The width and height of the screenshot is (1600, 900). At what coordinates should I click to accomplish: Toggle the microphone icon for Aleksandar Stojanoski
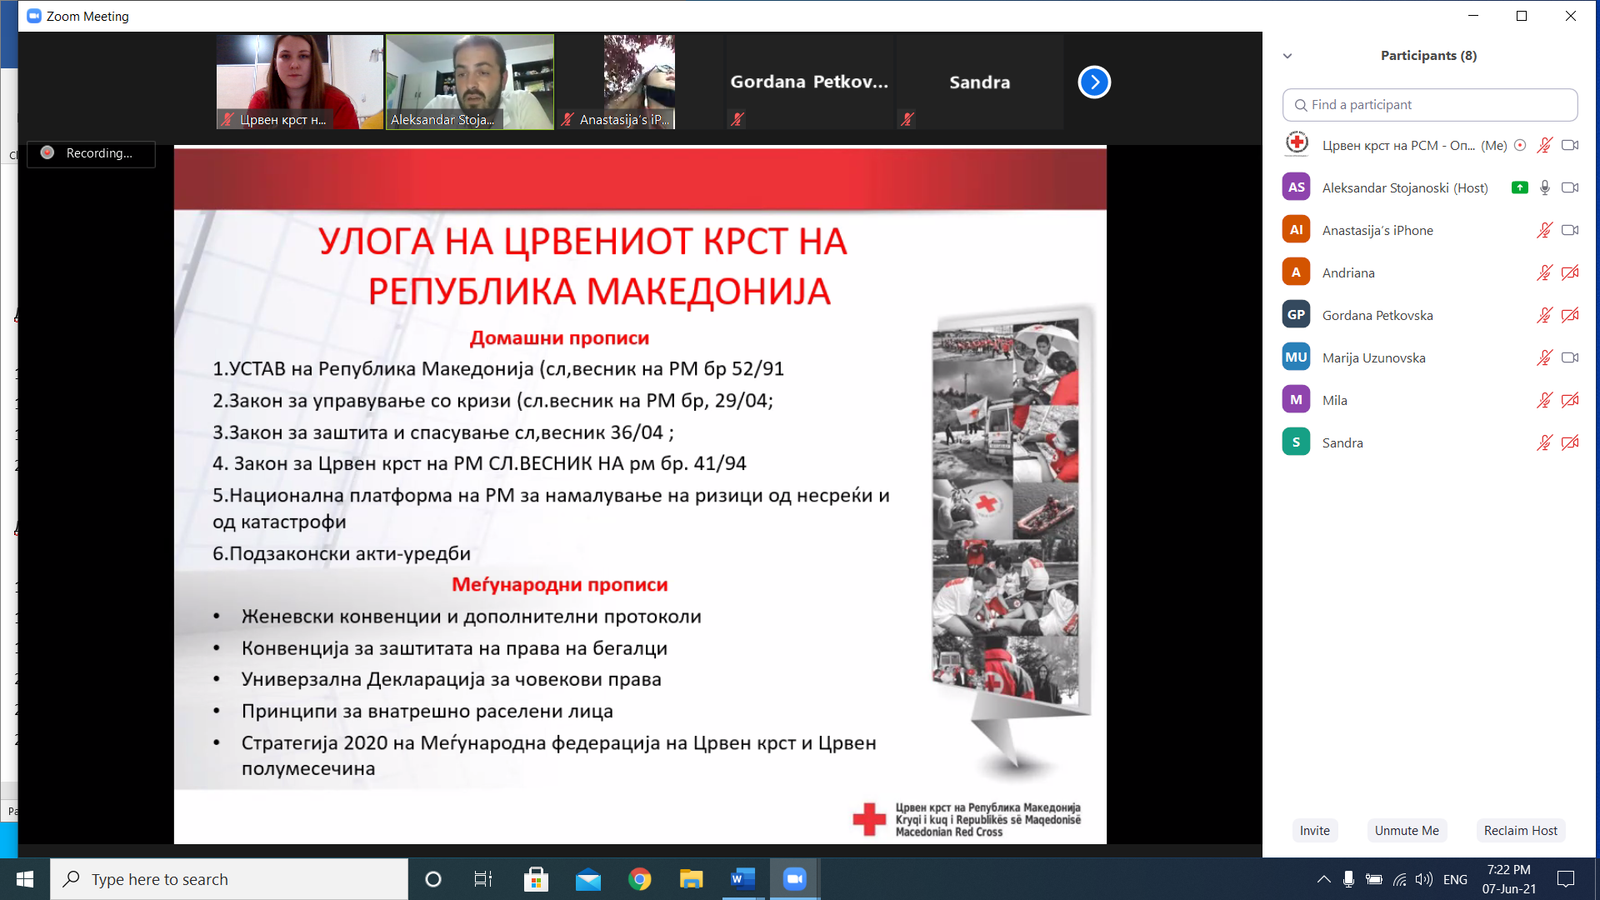pyautogui.click(x=1545, y=188)
